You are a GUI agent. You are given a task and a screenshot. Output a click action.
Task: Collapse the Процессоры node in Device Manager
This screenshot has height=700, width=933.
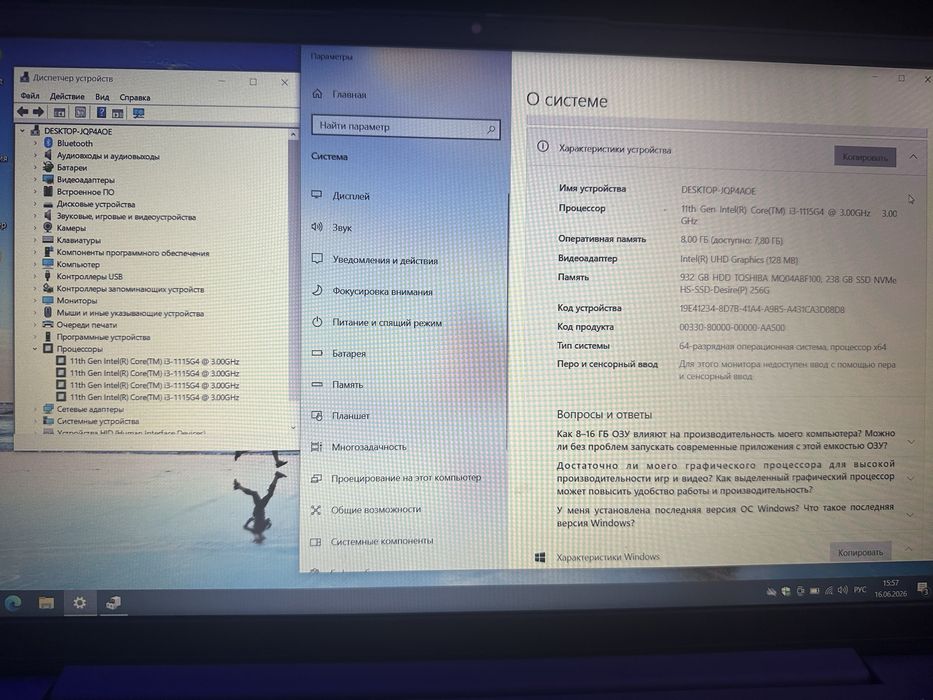click(x=35, y=349)
